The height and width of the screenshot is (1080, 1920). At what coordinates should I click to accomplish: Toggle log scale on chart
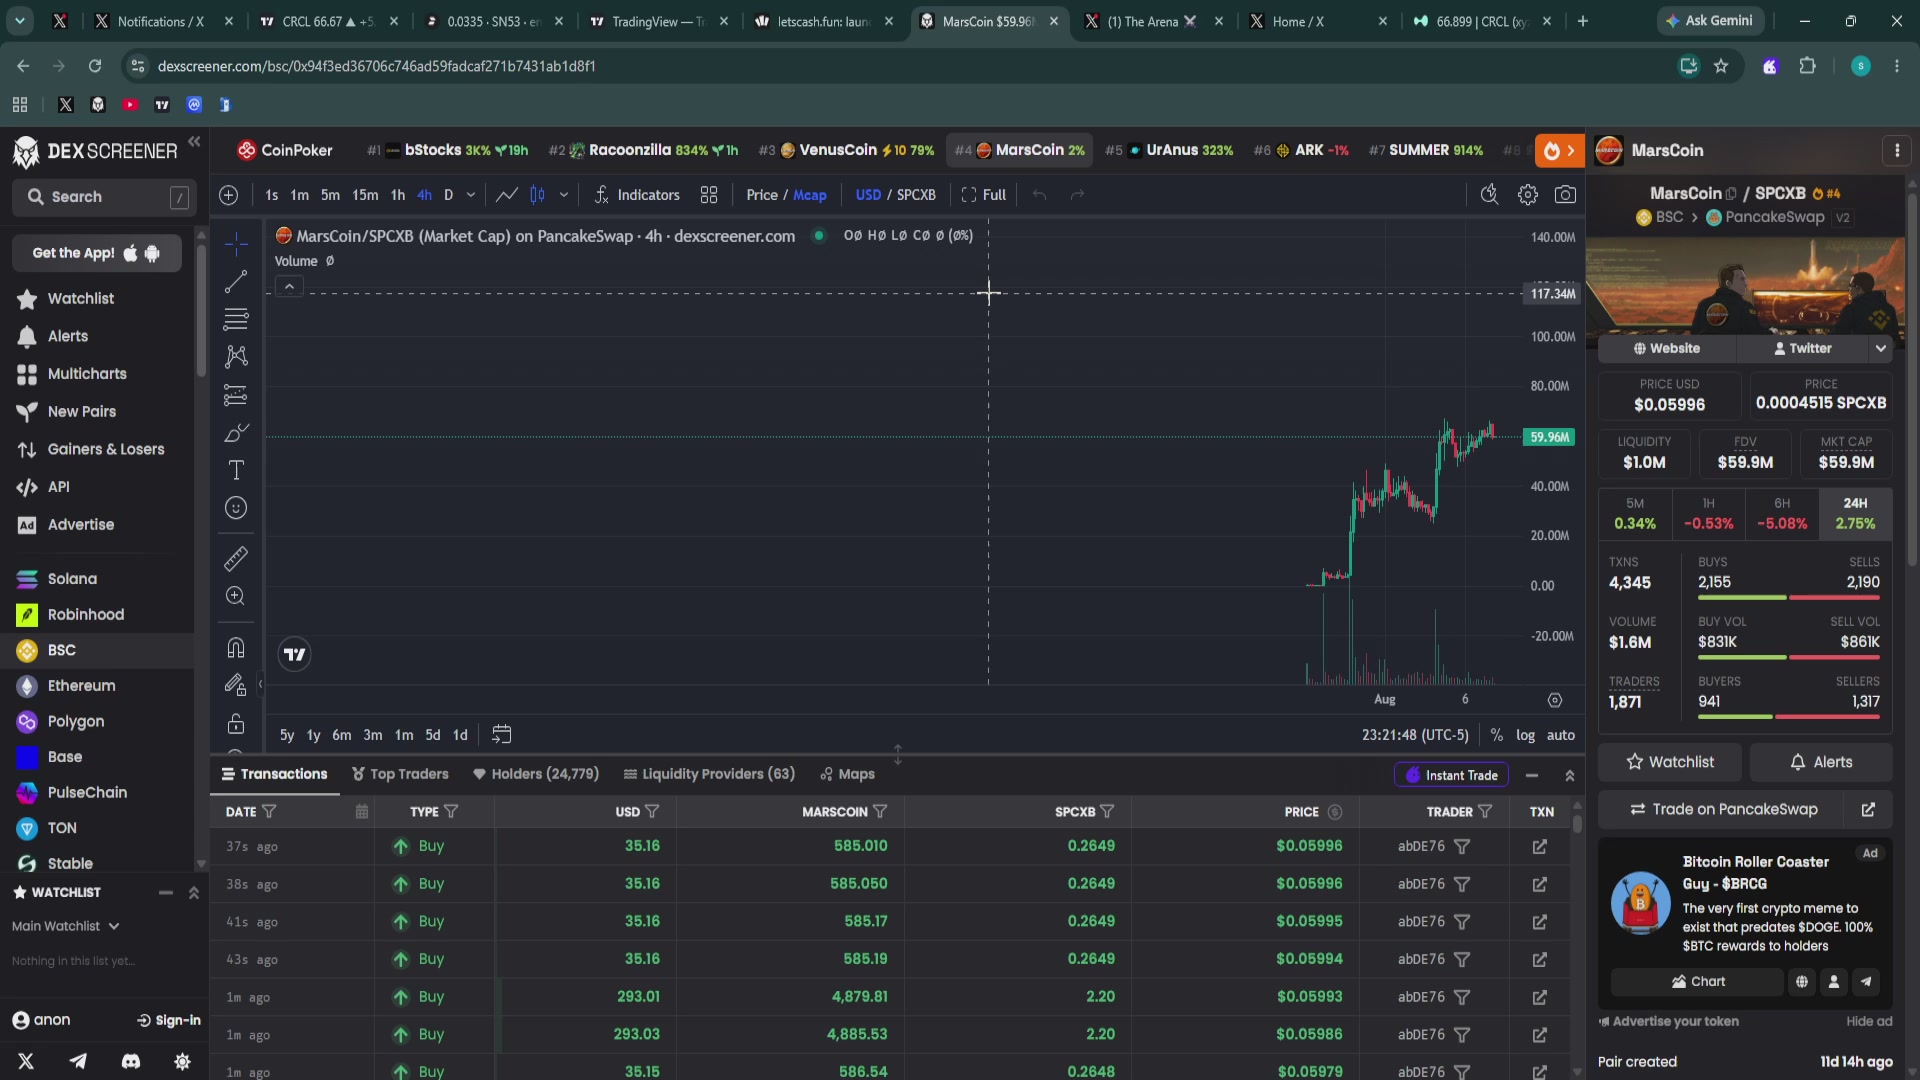click(x=1525, y=735)
